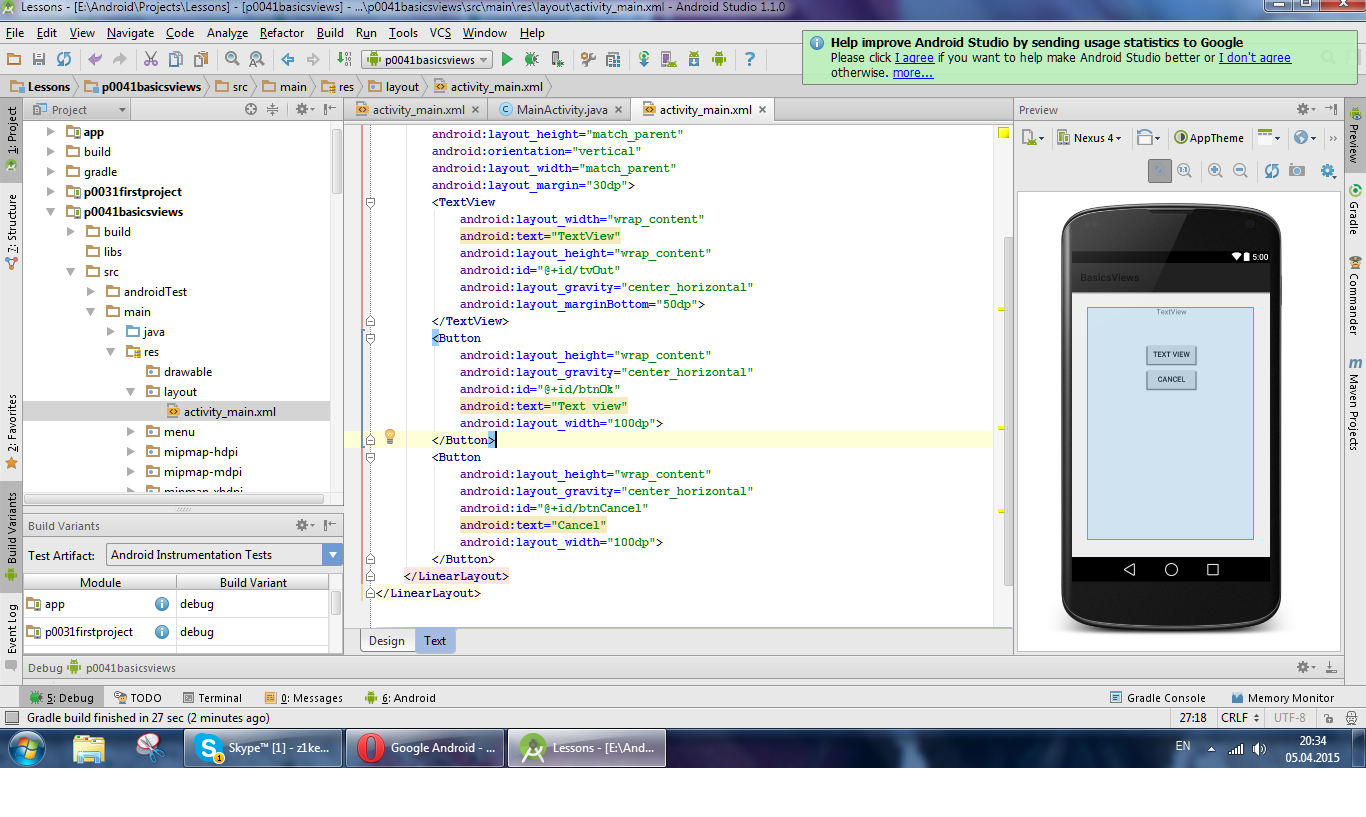The width and height of the screenshot is (1366, 817).
Task: Open Find with the magnifier toolbar icon
Action: [x=232, y=59]
